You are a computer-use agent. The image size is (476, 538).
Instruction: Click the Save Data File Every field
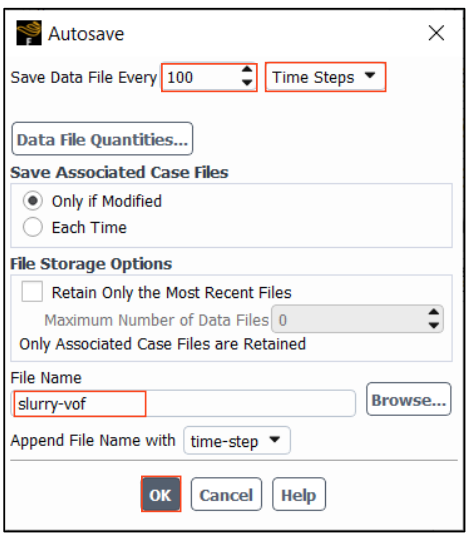pyautogui.click(x=209, y=77)
